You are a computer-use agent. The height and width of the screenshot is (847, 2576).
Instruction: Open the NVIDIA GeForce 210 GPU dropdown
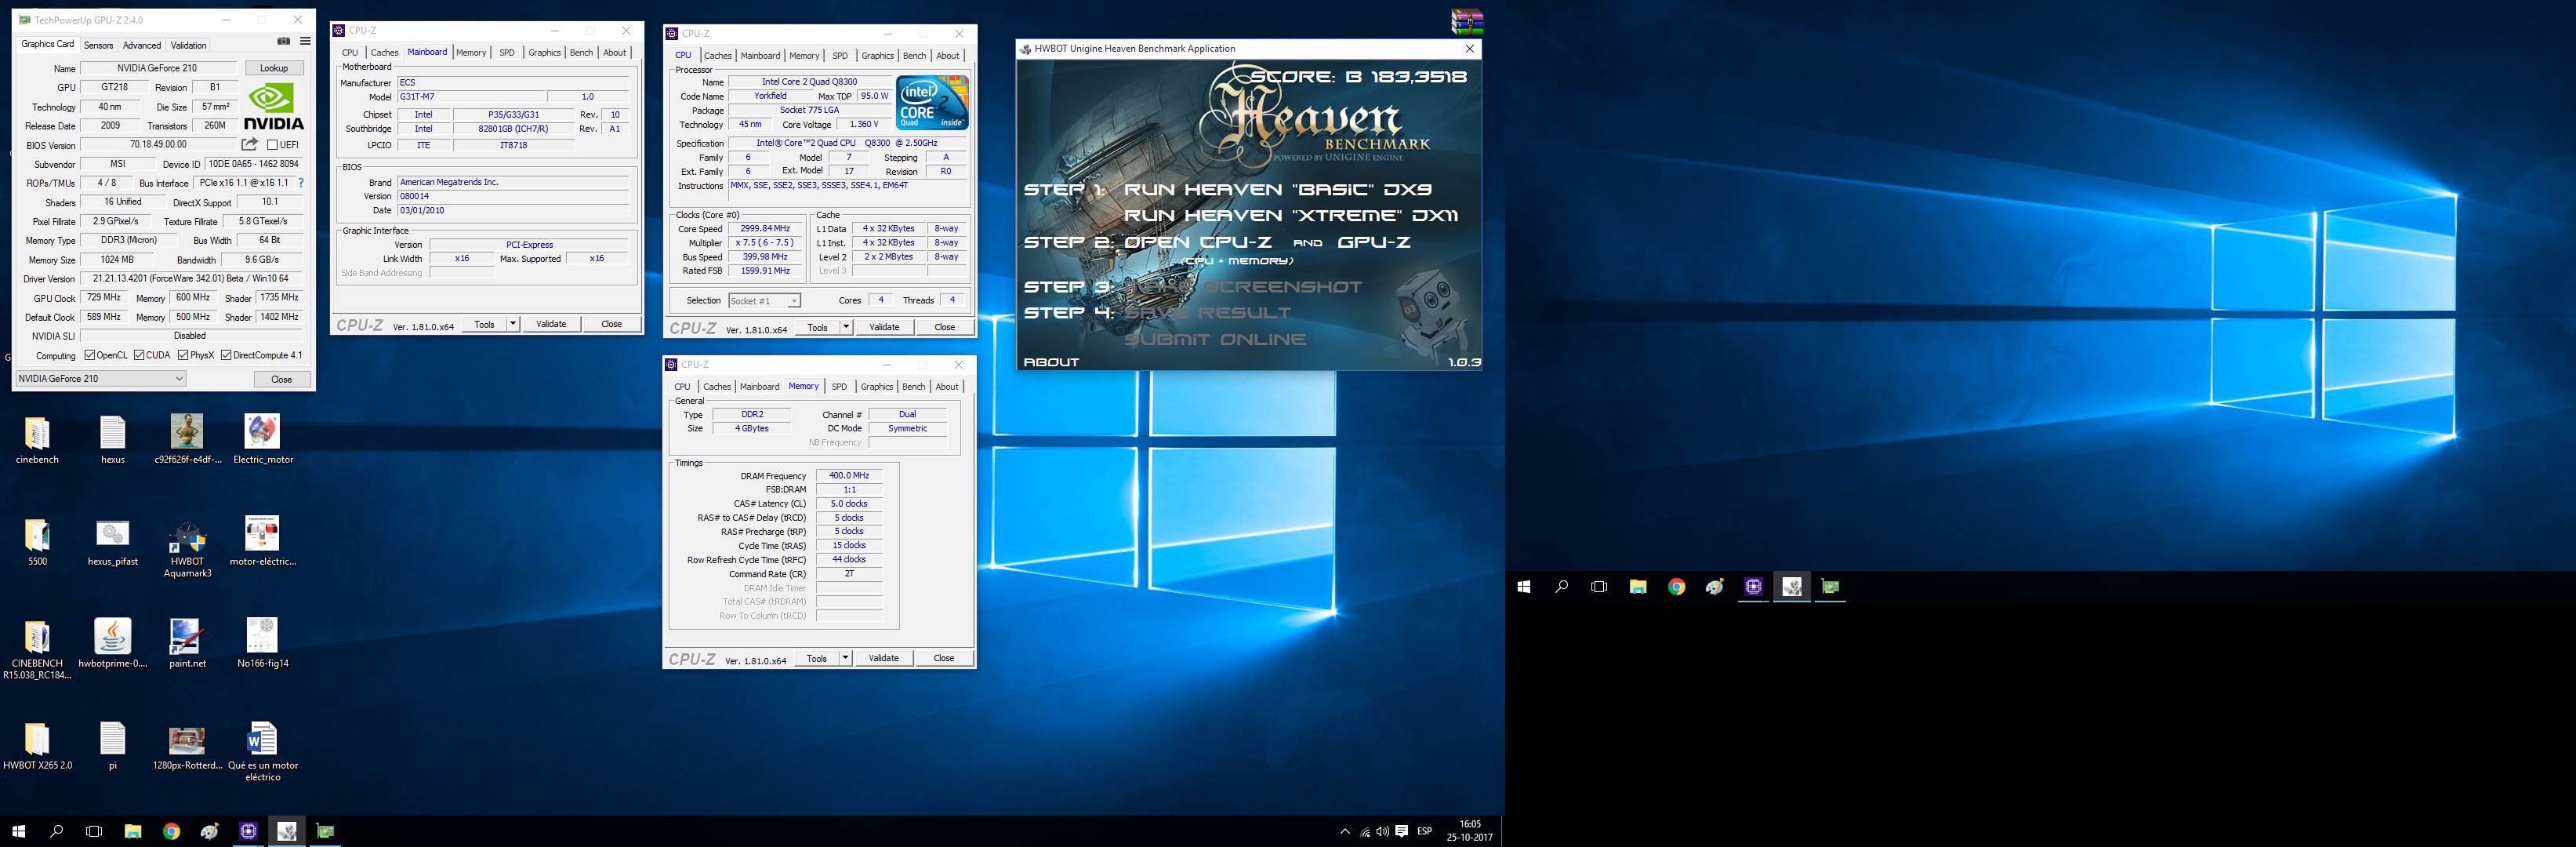coord(101,379)
